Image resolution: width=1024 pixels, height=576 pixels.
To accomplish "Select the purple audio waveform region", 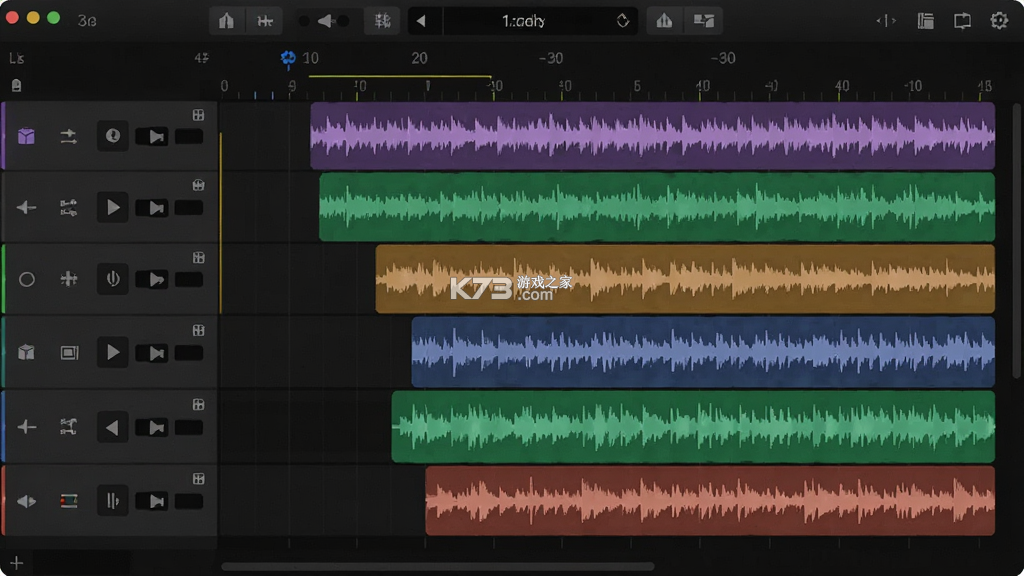I will tap(652, 136).
